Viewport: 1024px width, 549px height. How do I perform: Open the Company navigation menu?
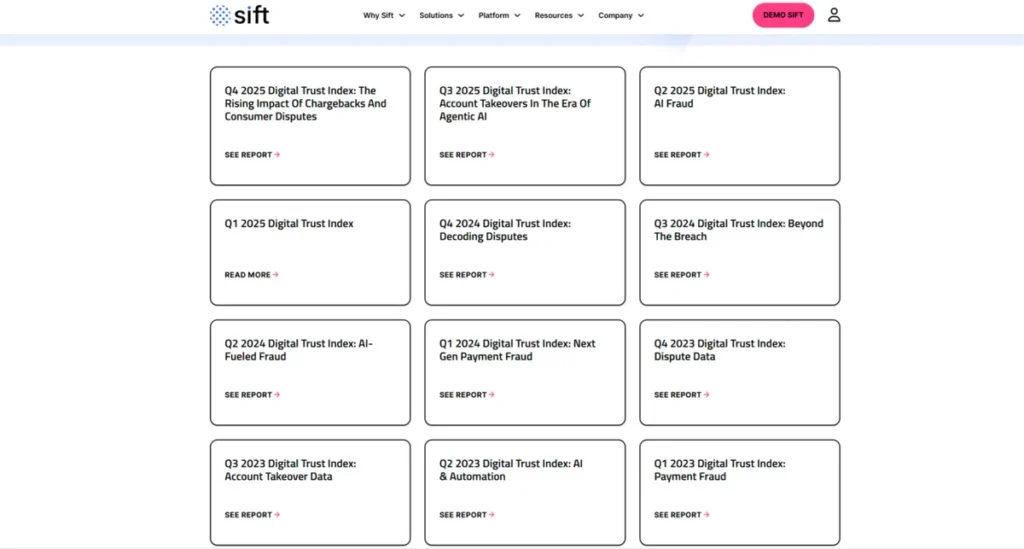click(621, 16)
